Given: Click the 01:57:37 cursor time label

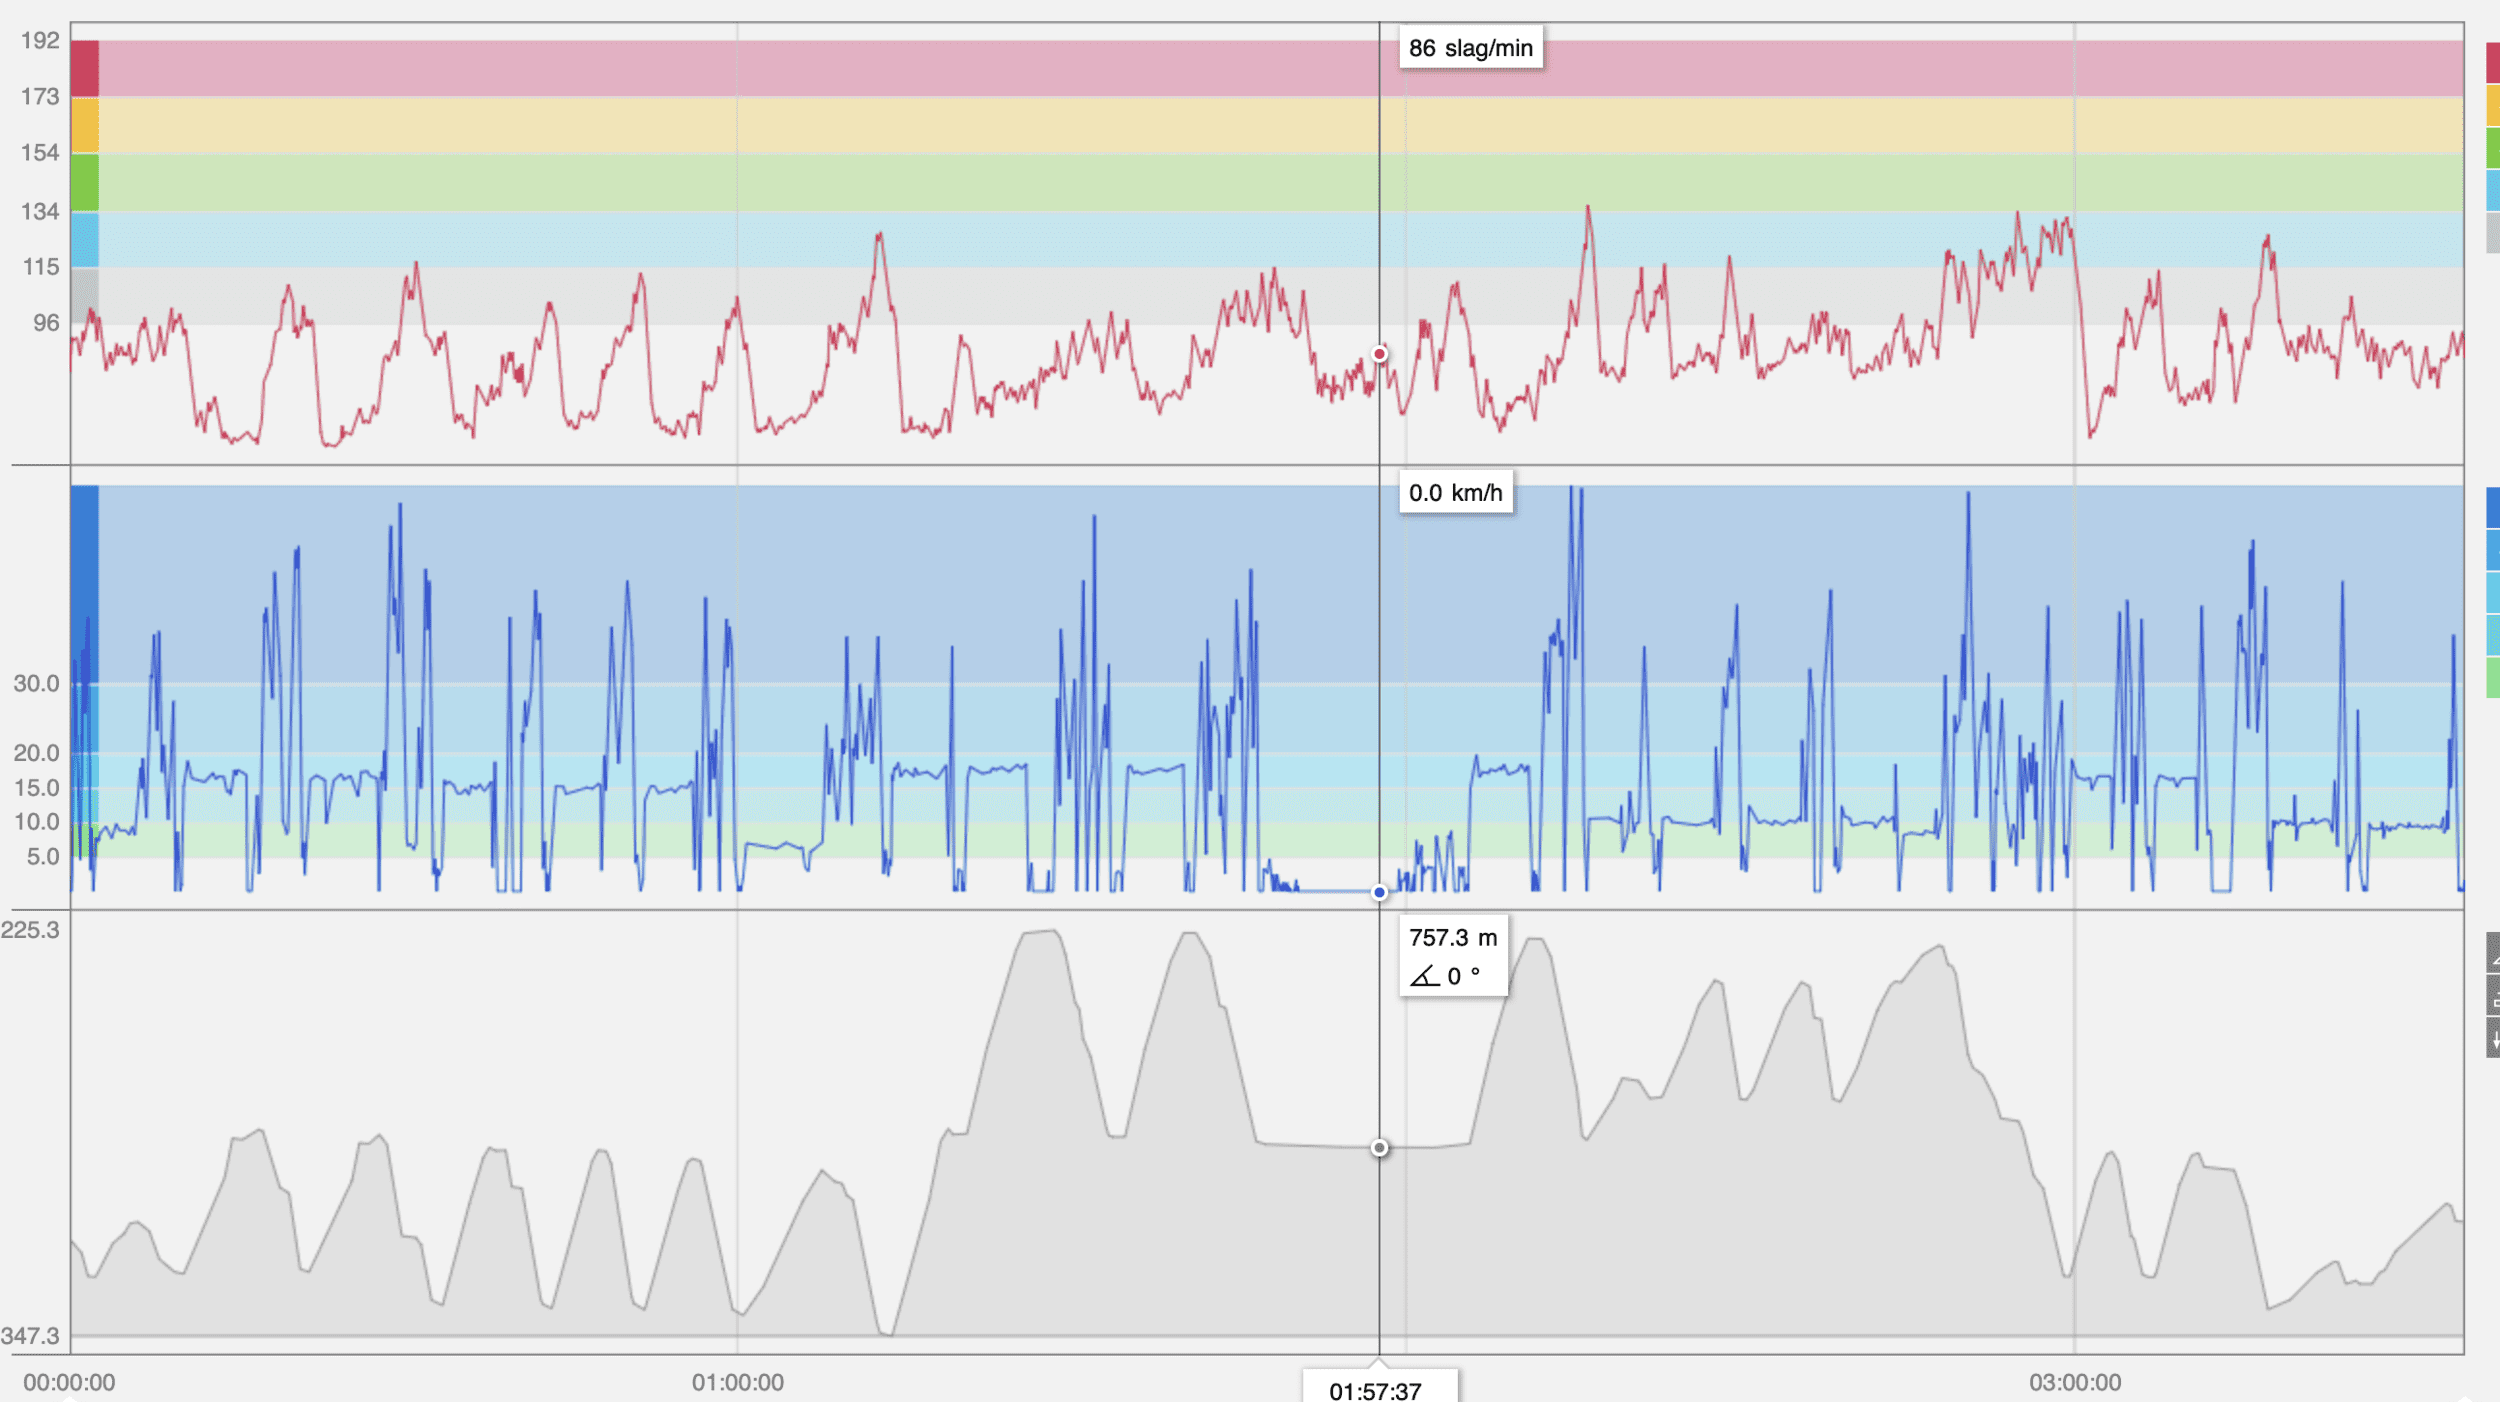Looking at the screenshot, I should point(1376,1390).
